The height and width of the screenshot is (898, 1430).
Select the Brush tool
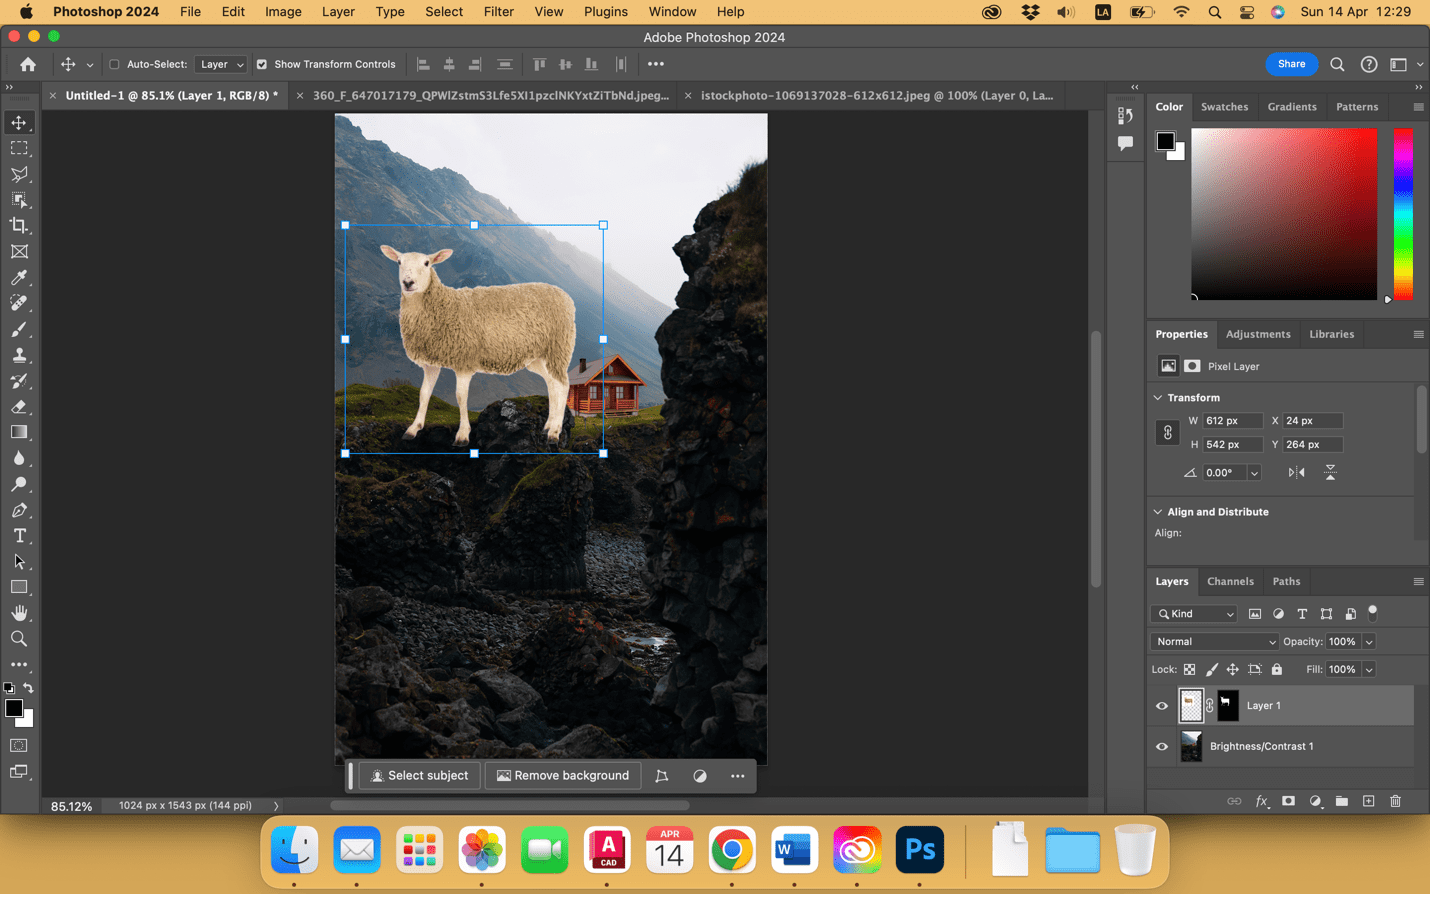coord(19,329)
